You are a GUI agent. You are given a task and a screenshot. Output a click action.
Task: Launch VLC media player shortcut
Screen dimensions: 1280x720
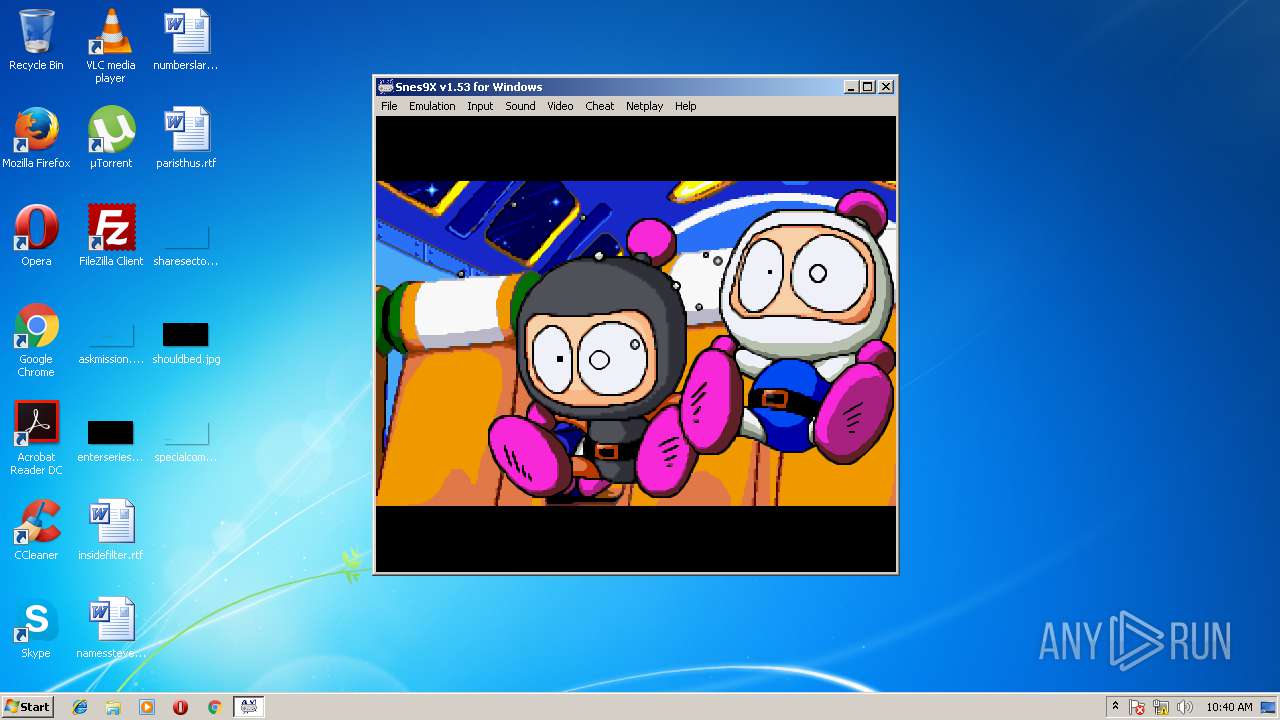110,46
